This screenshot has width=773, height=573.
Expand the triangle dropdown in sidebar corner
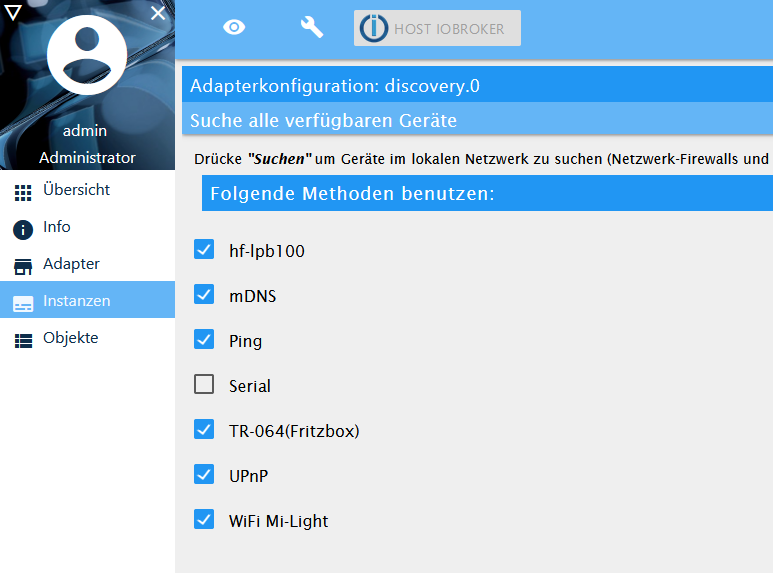coord(13,12)
